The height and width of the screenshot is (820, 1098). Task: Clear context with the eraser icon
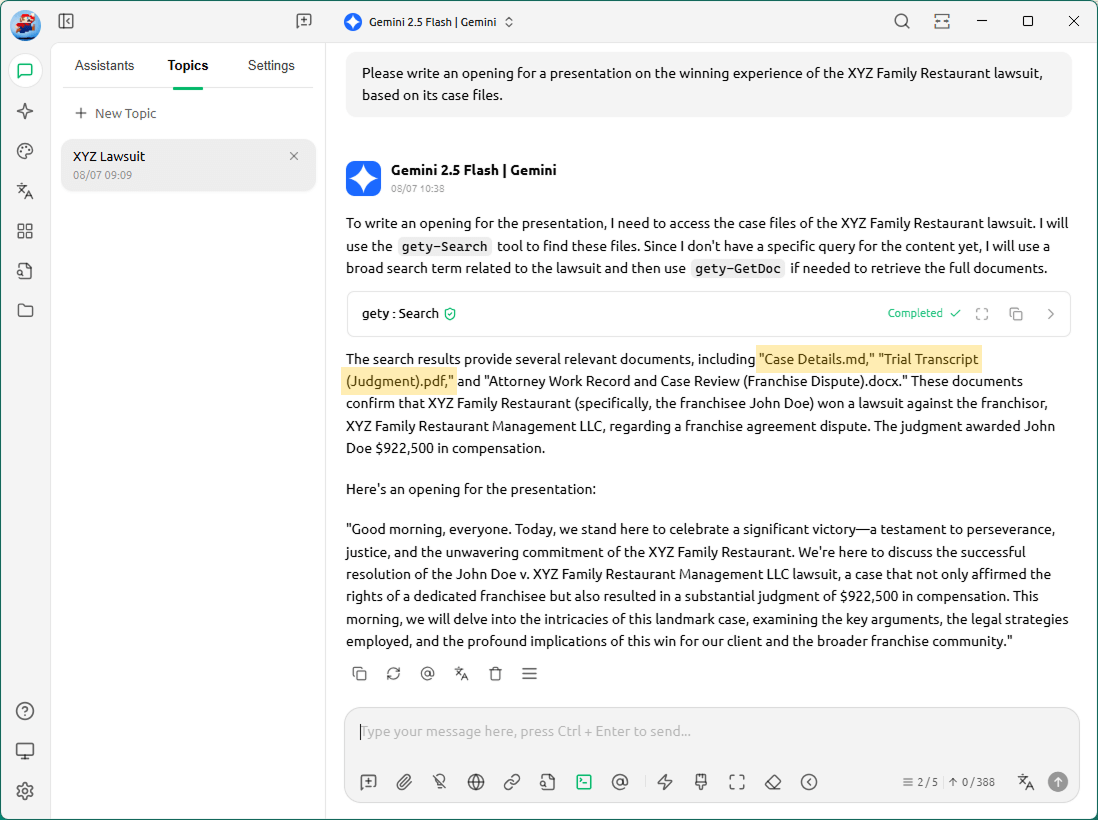click(773, 782)
